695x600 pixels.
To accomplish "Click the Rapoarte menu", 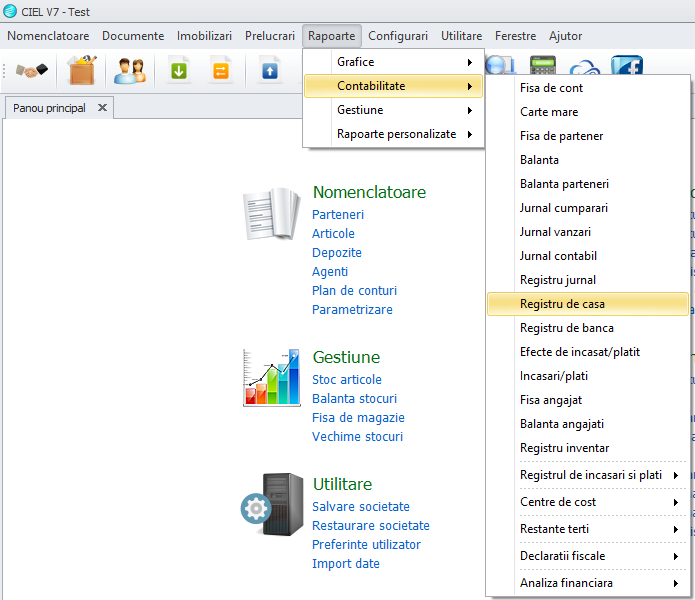I will 332,36.
